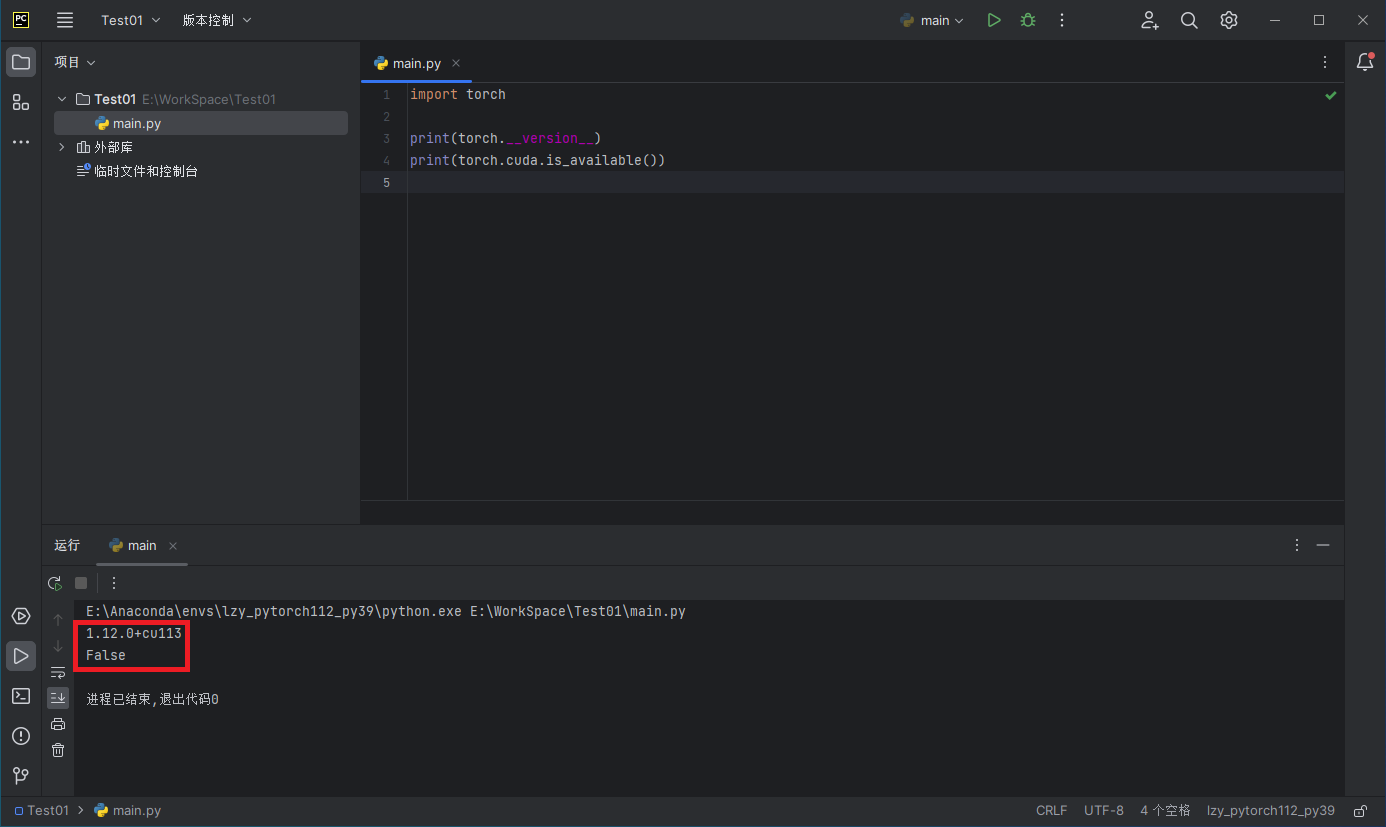Click the False output line
1386x827 pixels.
click(106, 655)
